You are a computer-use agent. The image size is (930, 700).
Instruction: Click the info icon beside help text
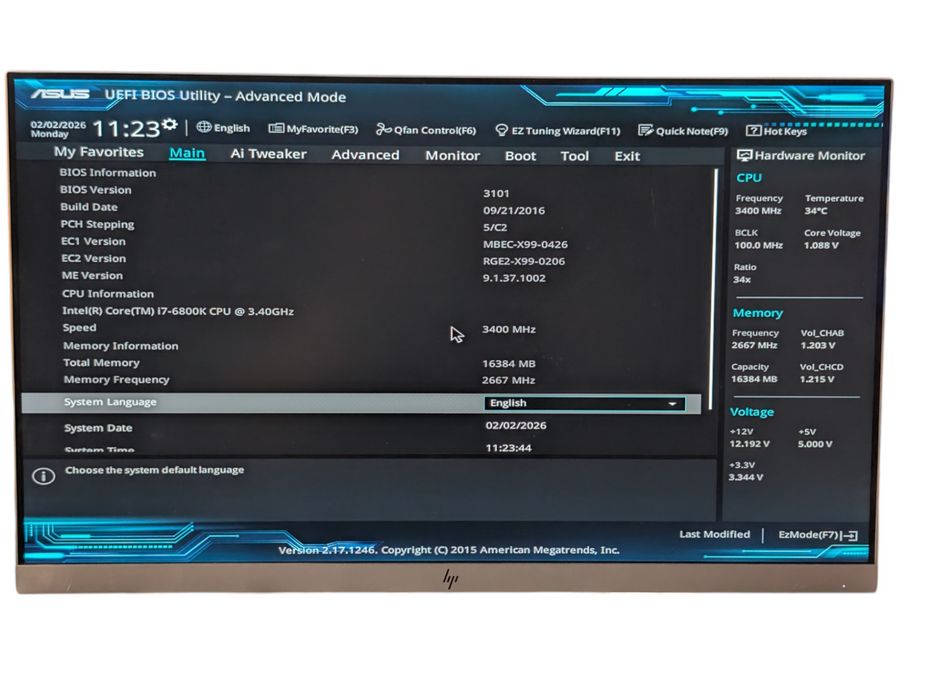click(43, 476)
